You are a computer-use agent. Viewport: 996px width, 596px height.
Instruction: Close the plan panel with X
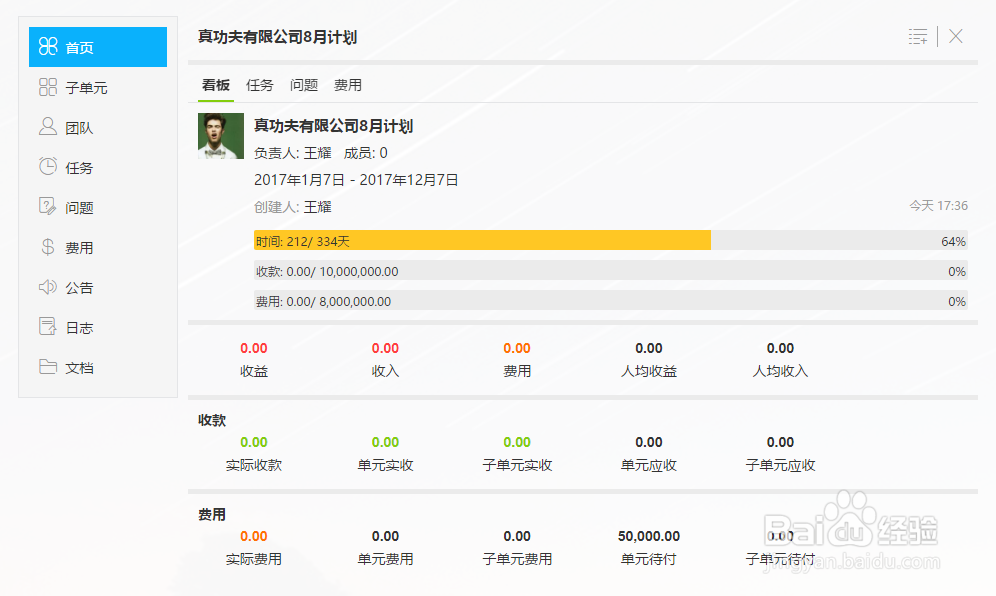[x=956, y=36]
